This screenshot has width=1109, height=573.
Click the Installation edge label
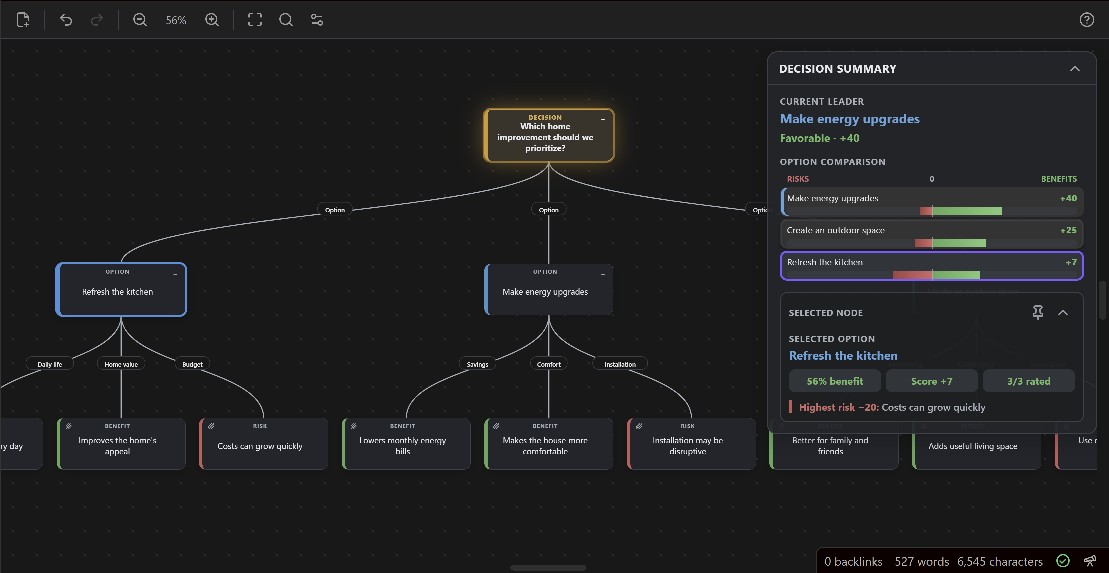pos(620,364)
